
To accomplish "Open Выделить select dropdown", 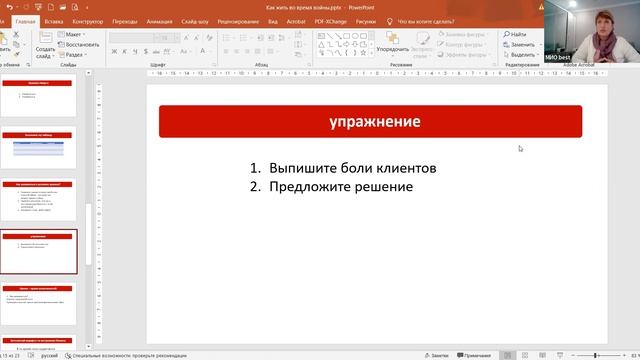I will [x=521, y=54].
